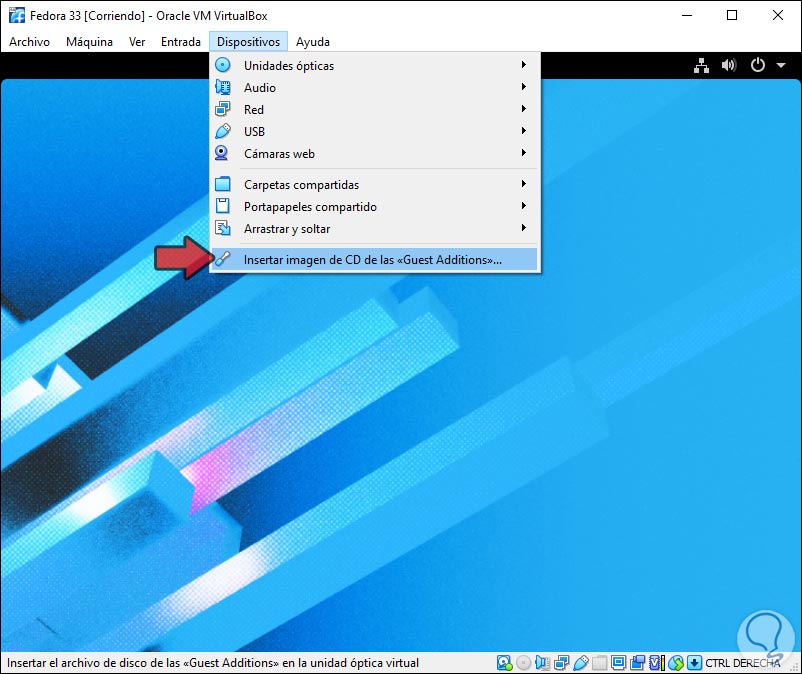Expand arrow for Red entry

(x=524, y=108)
